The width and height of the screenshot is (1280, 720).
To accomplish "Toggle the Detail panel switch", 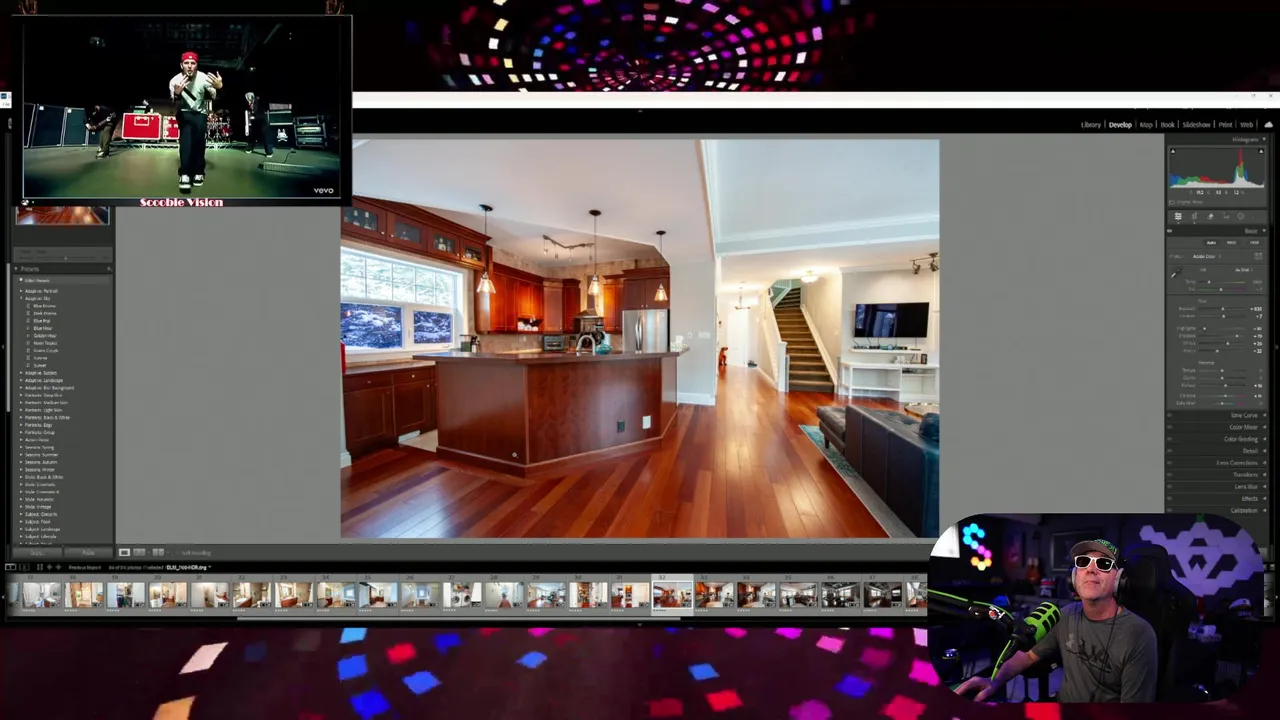I will click(1170, 451).
